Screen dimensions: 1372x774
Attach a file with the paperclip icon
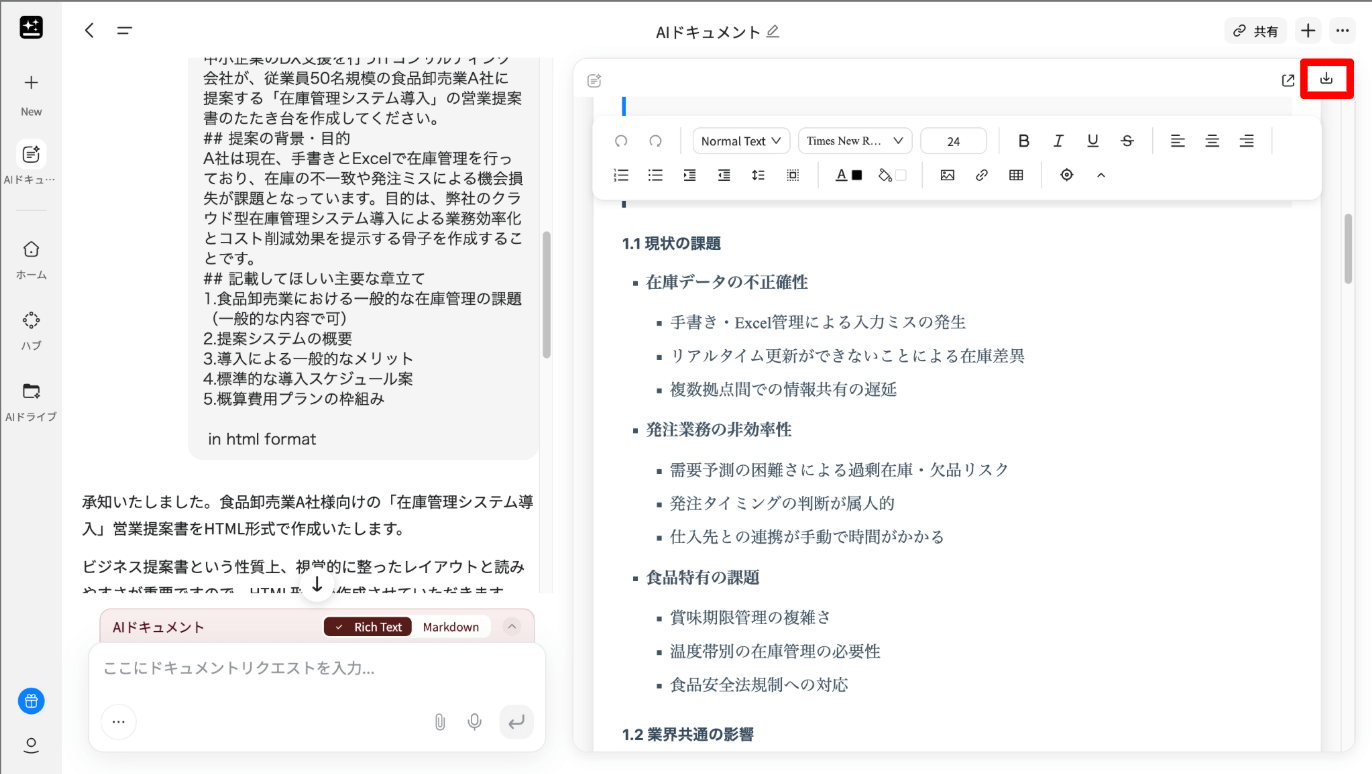(x=439, y=721)
